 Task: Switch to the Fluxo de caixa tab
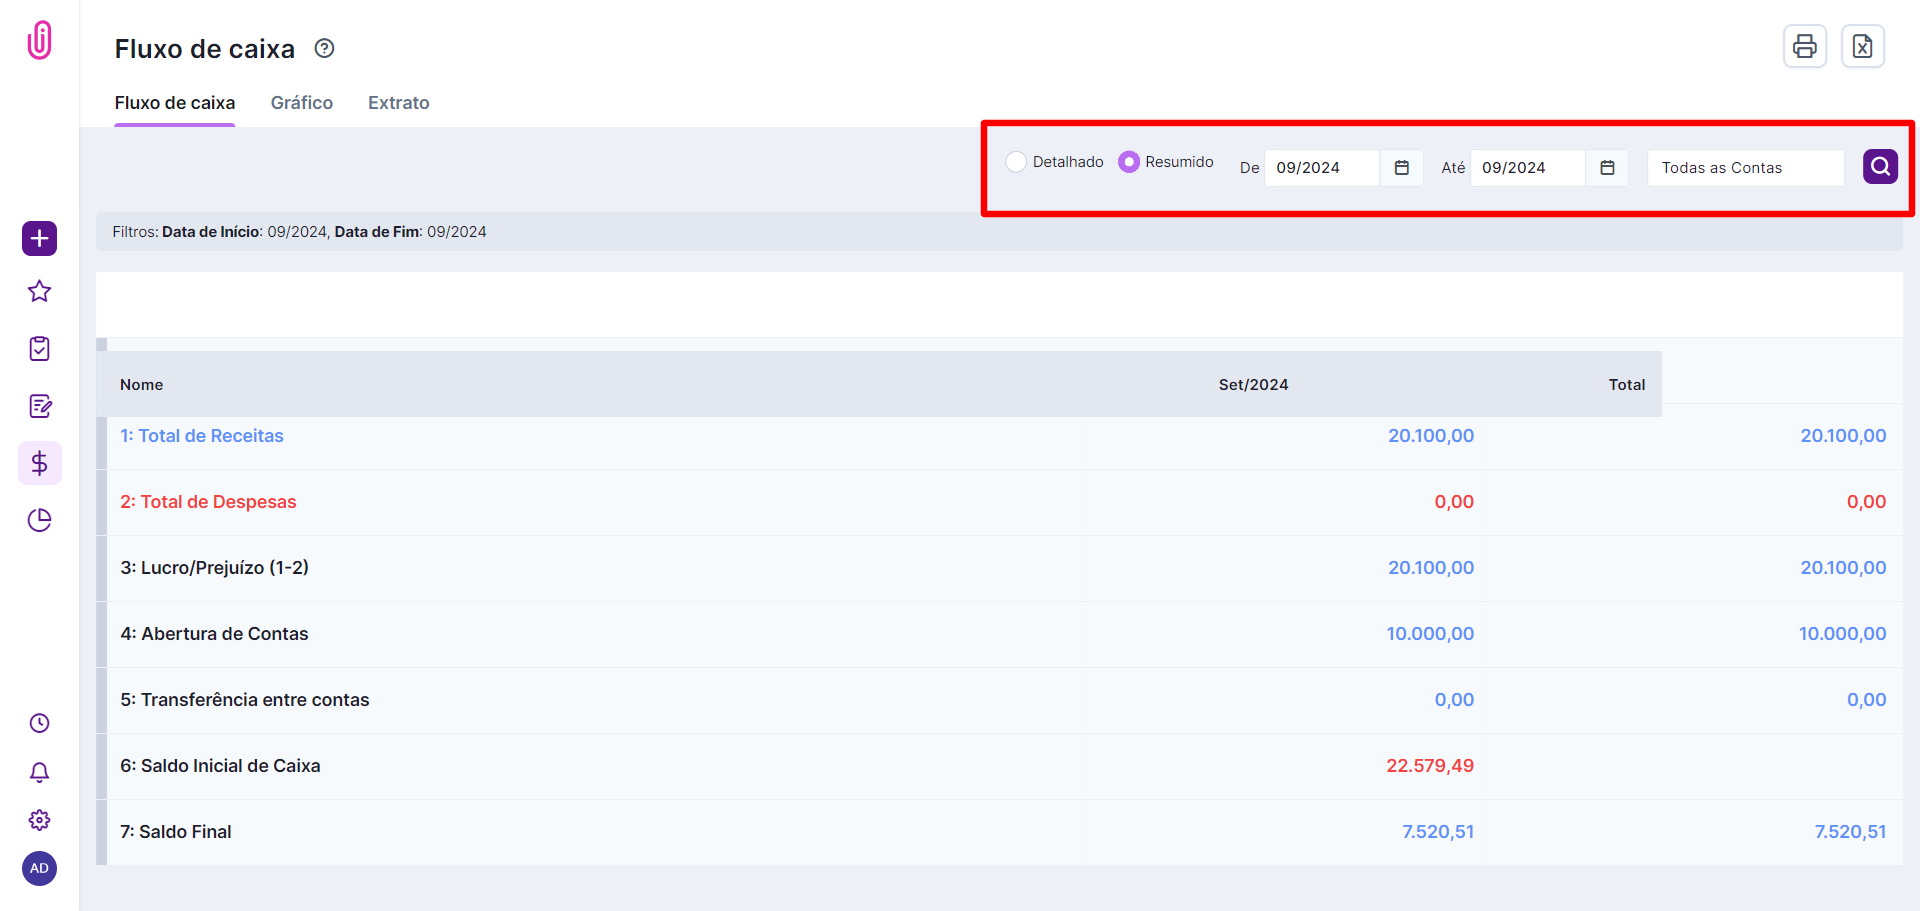175,103
